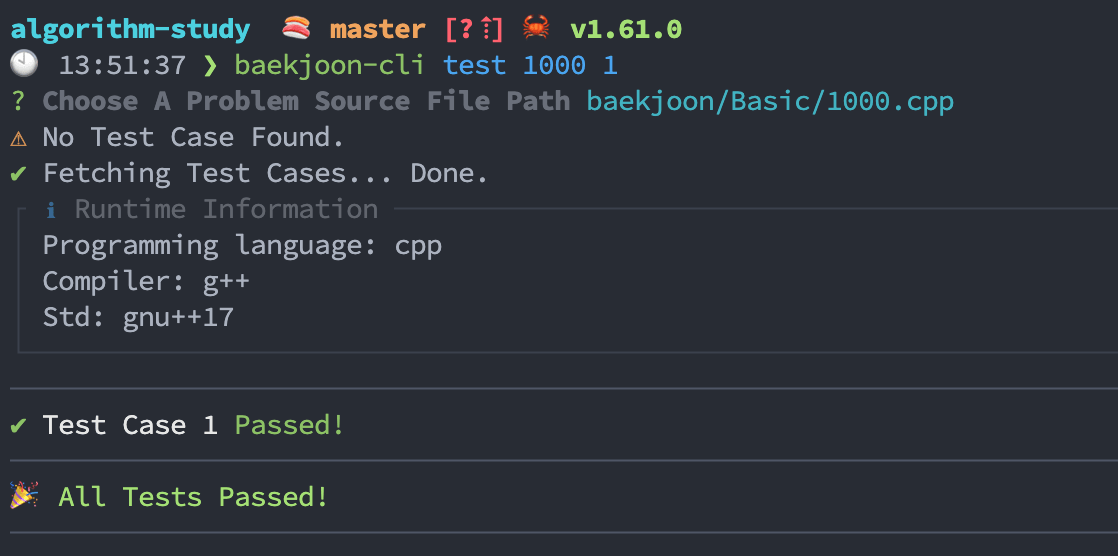Click the green prompt arrow symbol
This screenshot has width=1118, height=556.
[210, 66]
